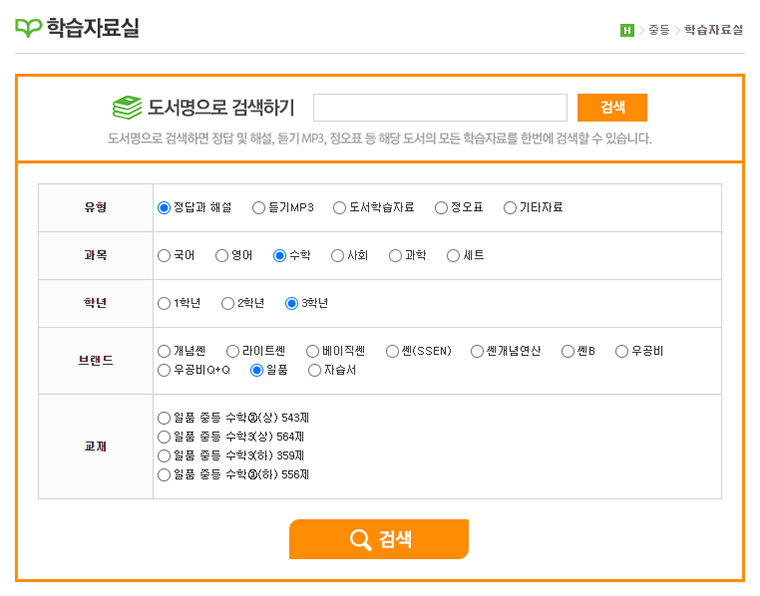Choose 사회 as the subject

pyautogui.click(x=337, y=255)
